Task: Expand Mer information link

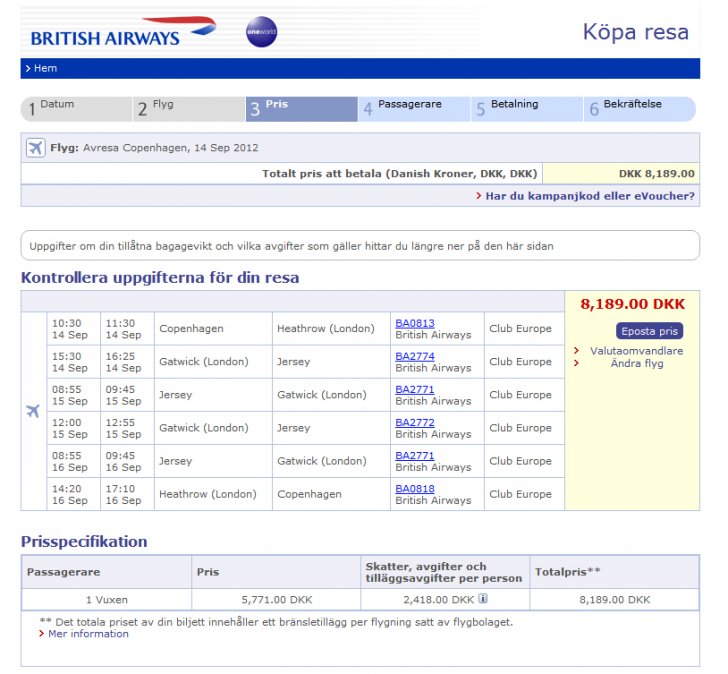Action: 88,634
